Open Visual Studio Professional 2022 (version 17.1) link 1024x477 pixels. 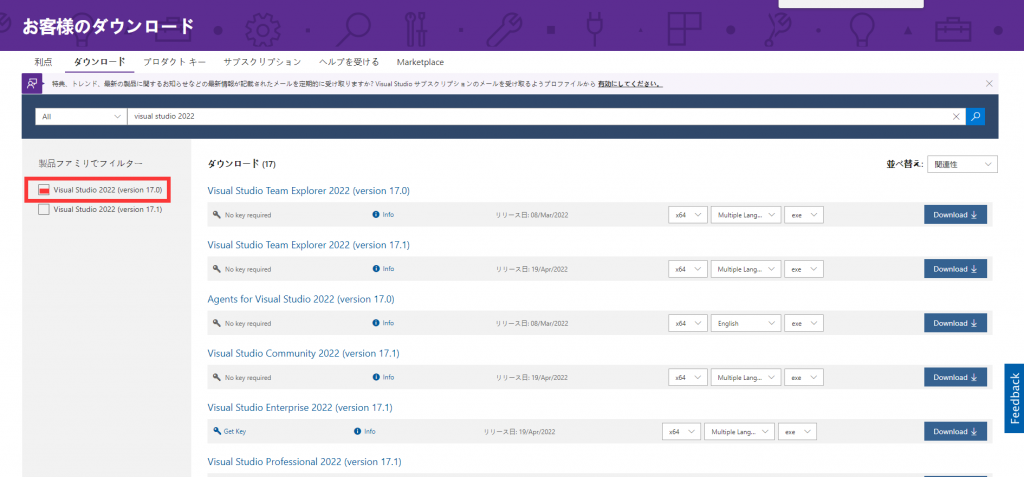304,462
